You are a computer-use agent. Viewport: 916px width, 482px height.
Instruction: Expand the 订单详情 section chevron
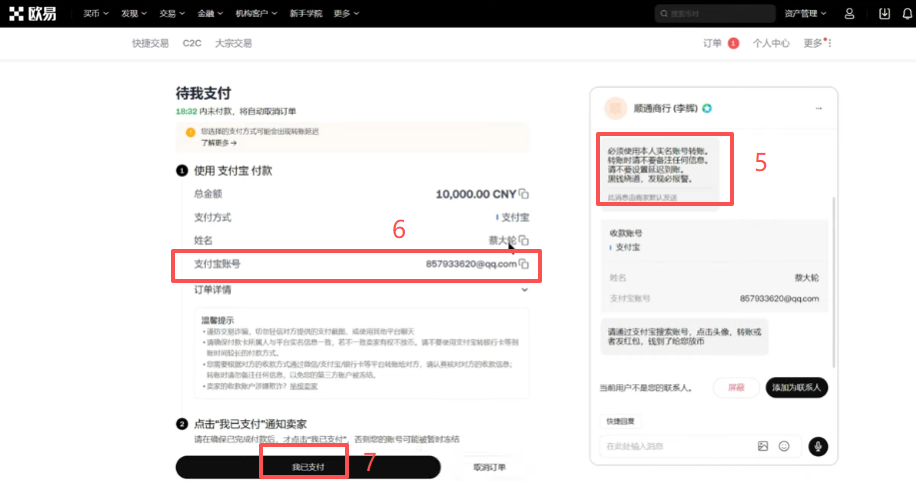pyautogui.click(x=525, y=290)
